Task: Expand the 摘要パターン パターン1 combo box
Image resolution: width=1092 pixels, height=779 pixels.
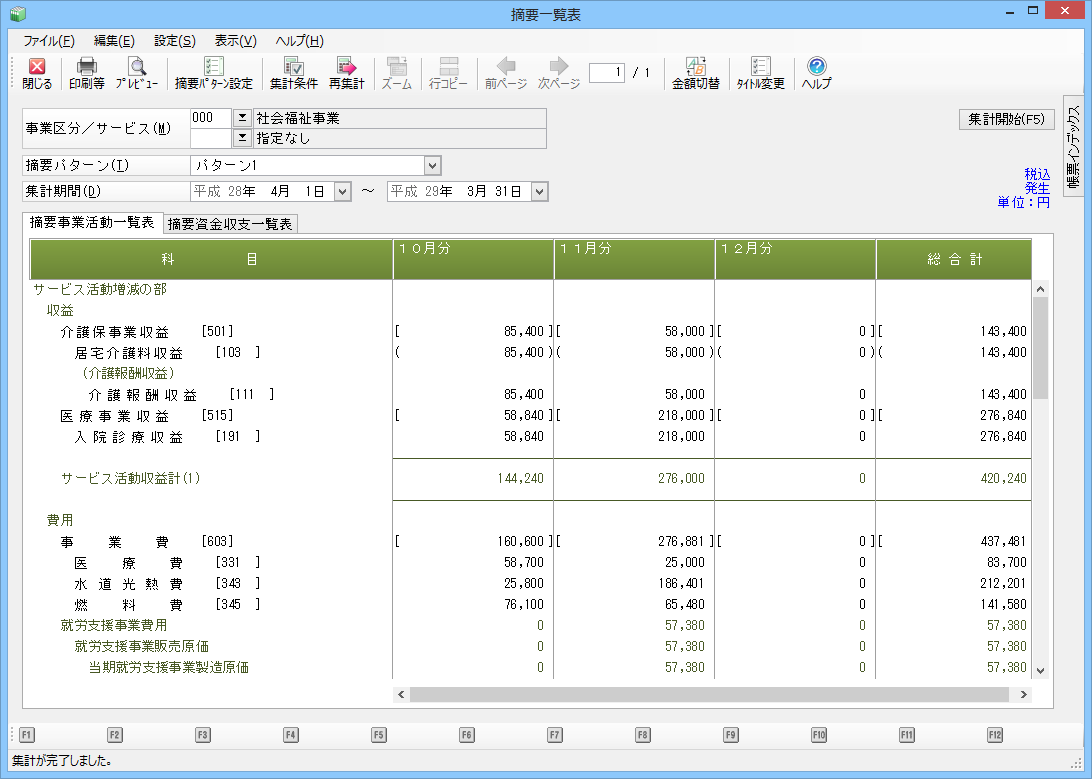Action: tap(432, 165)
